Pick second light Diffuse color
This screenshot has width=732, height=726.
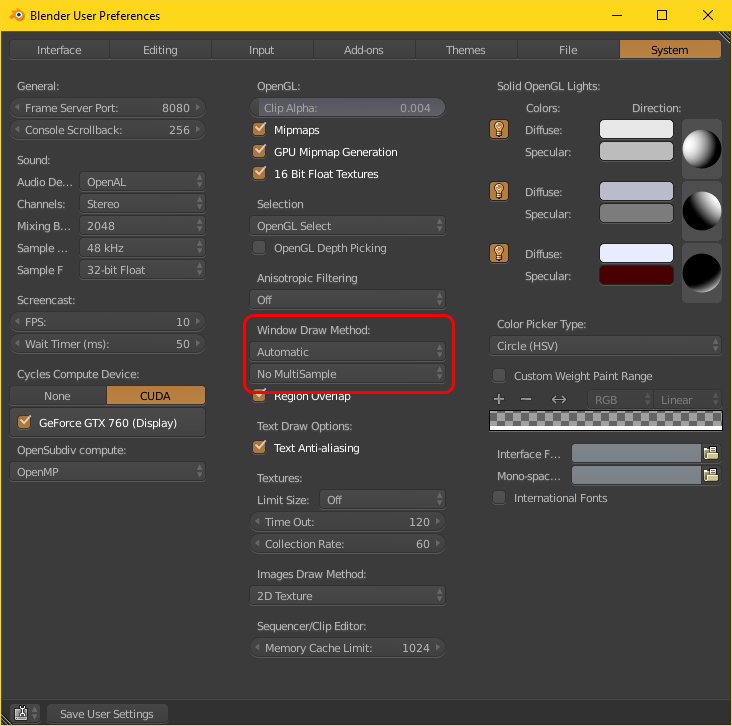point(636,191)
